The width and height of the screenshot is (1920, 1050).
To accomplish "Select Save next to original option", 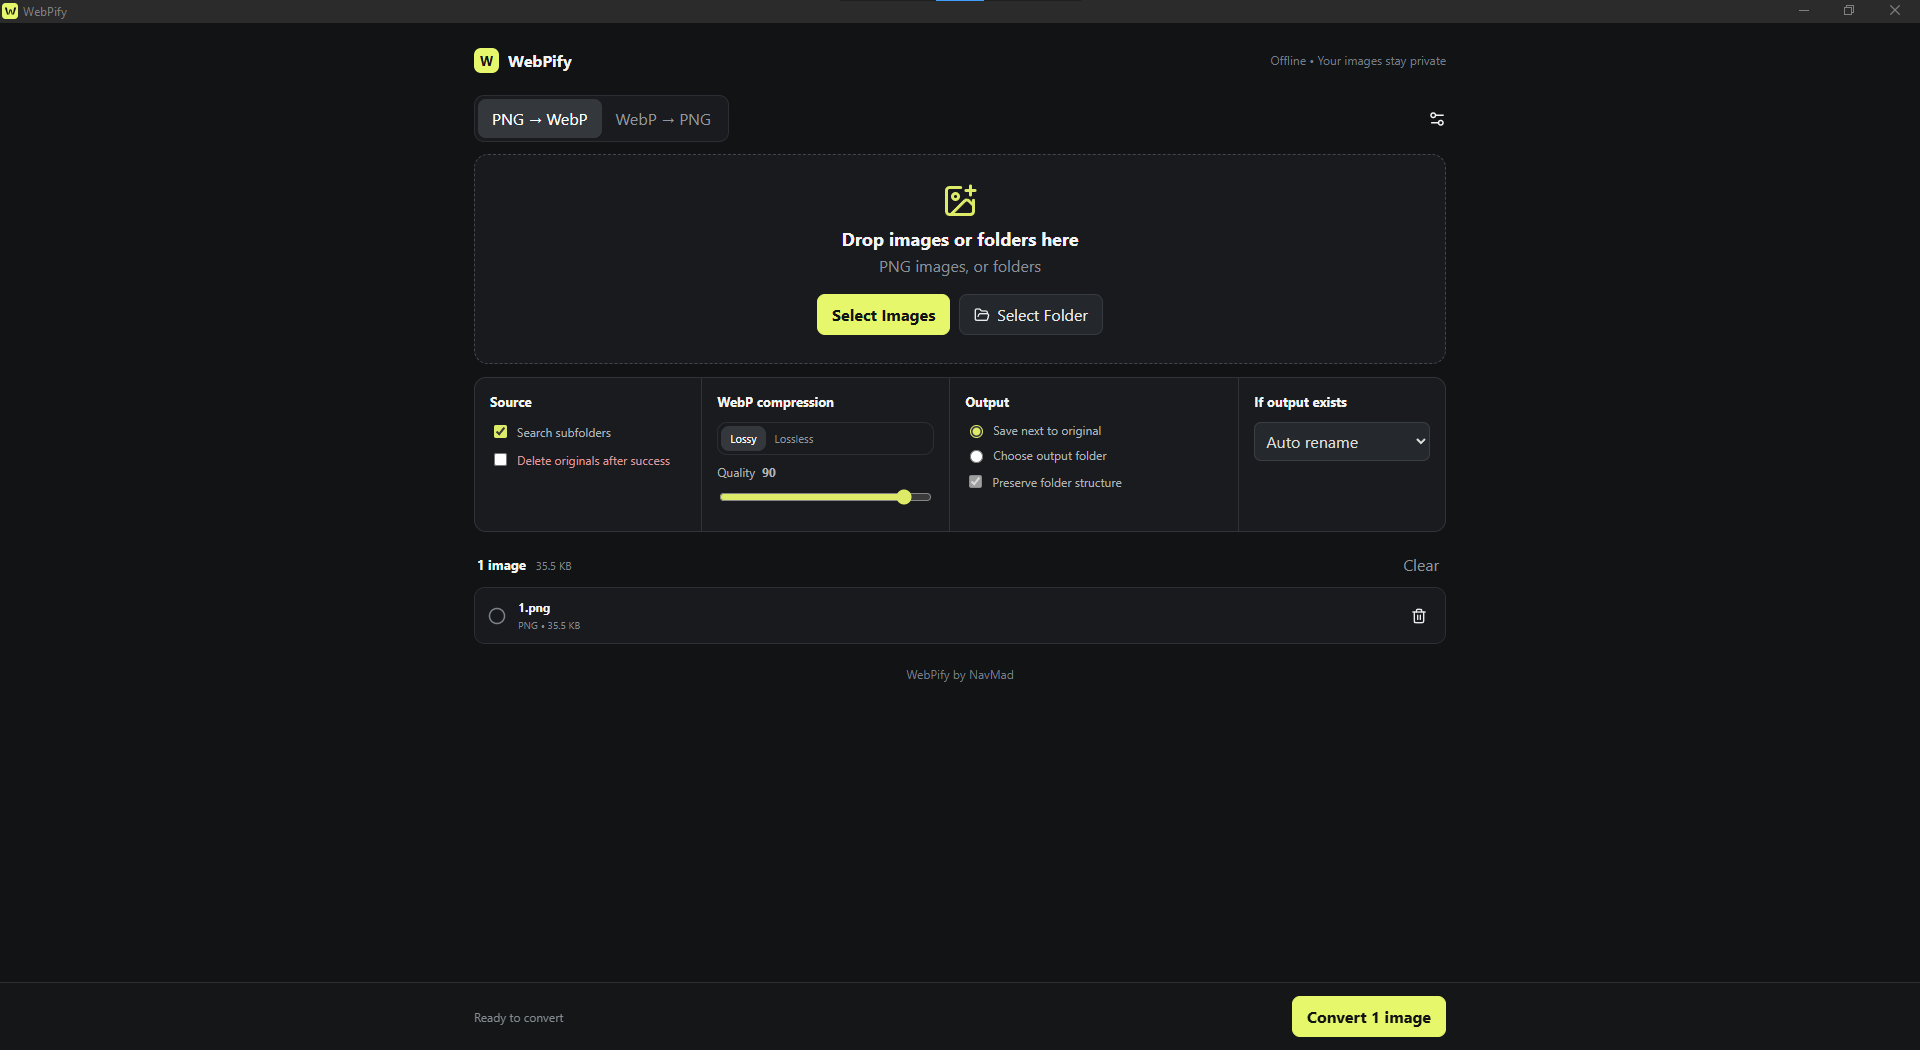I will [976, 431].
